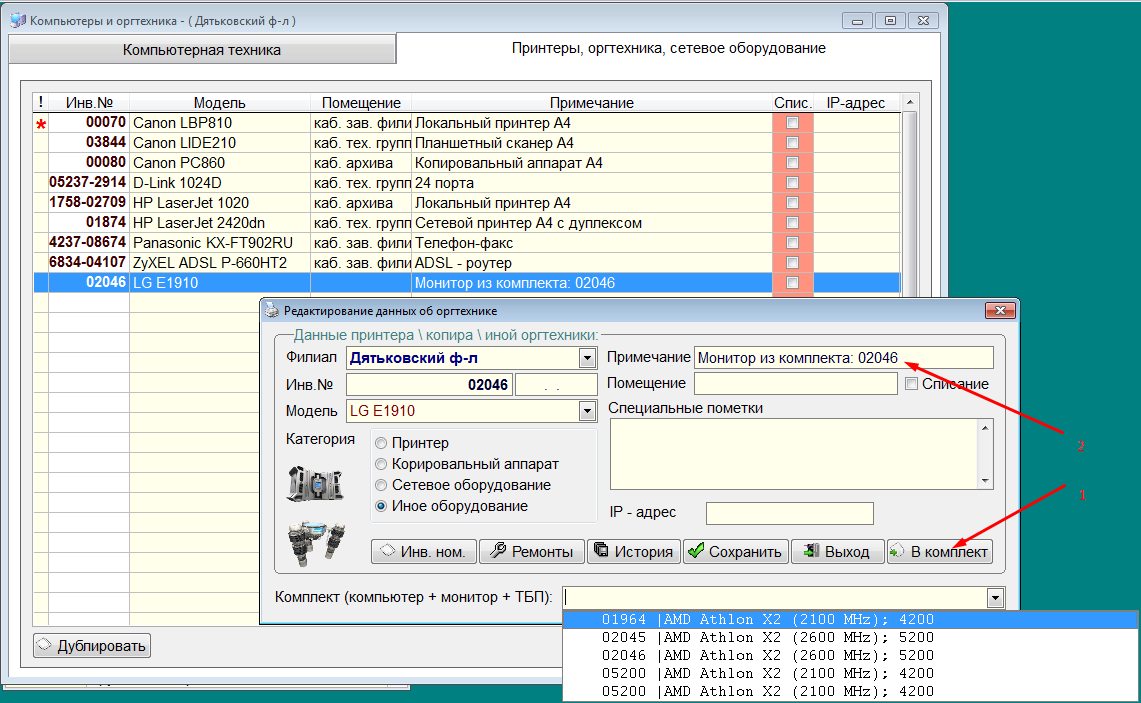Click the Инв.№ column header
Viewport: 1141px width, 703px height.
point(89,103)
